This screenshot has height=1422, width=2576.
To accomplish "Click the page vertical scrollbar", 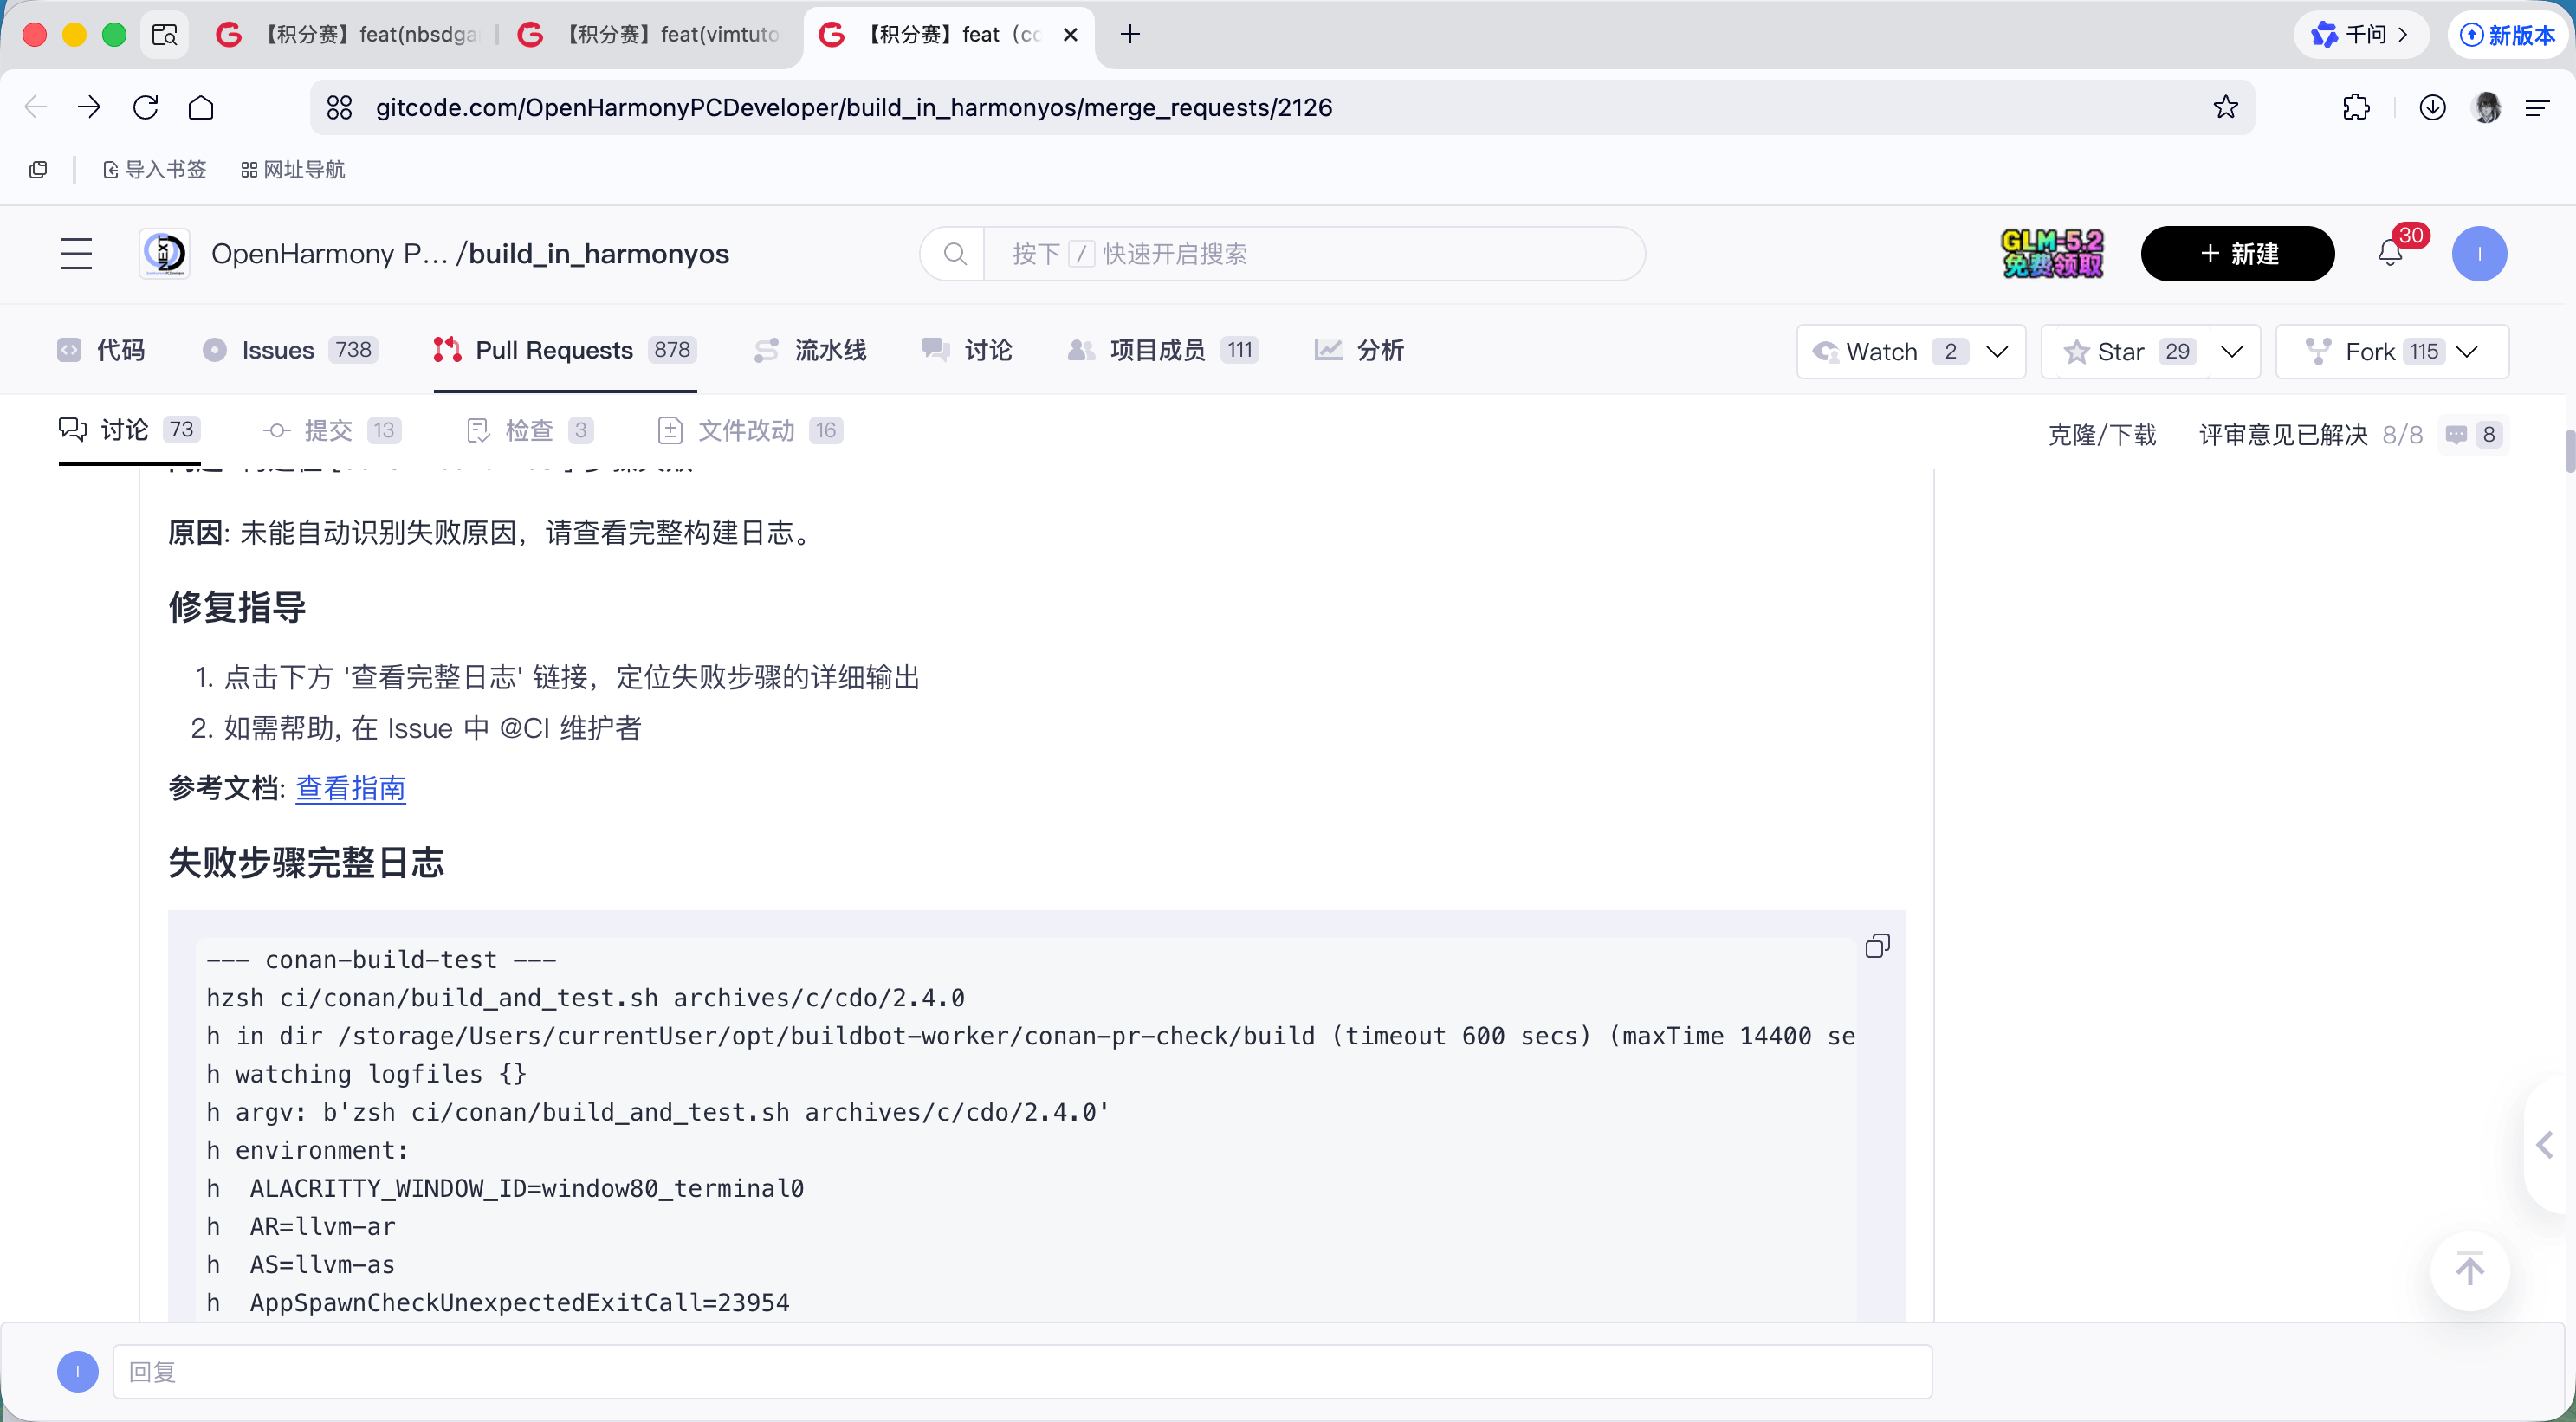I will point(2569,450).
